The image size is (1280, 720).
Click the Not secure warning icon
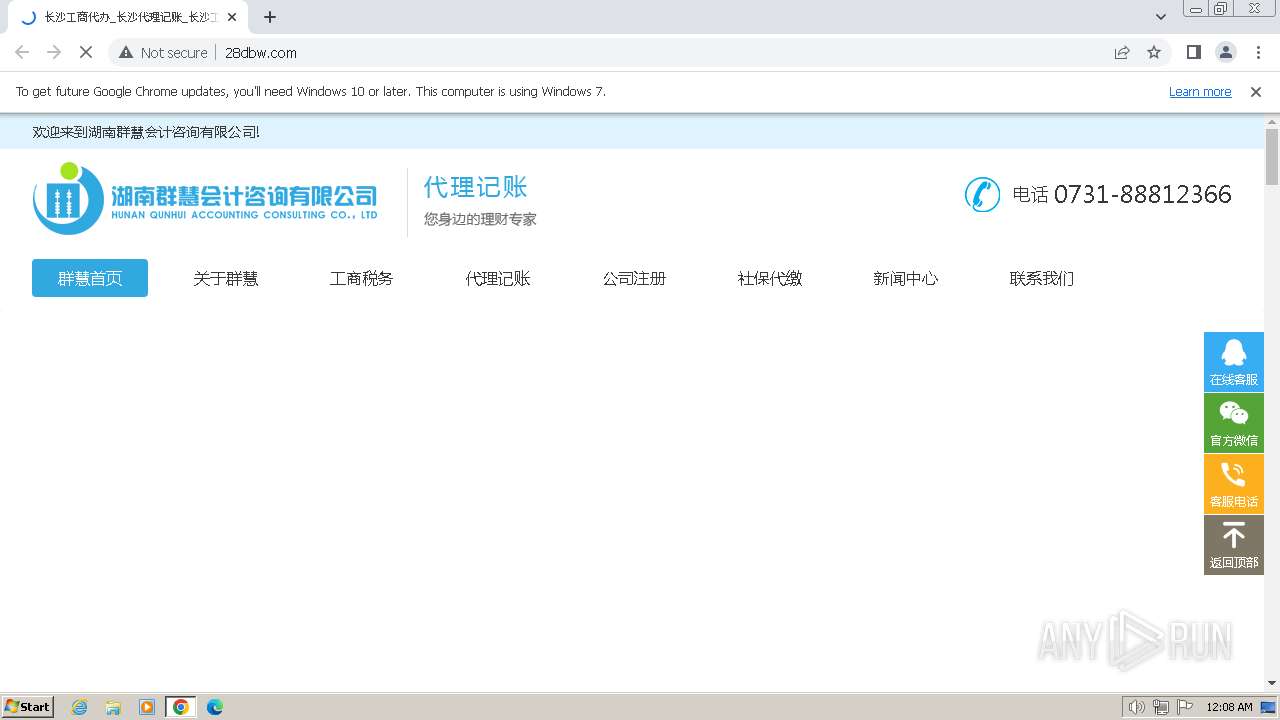pos(126,52)
